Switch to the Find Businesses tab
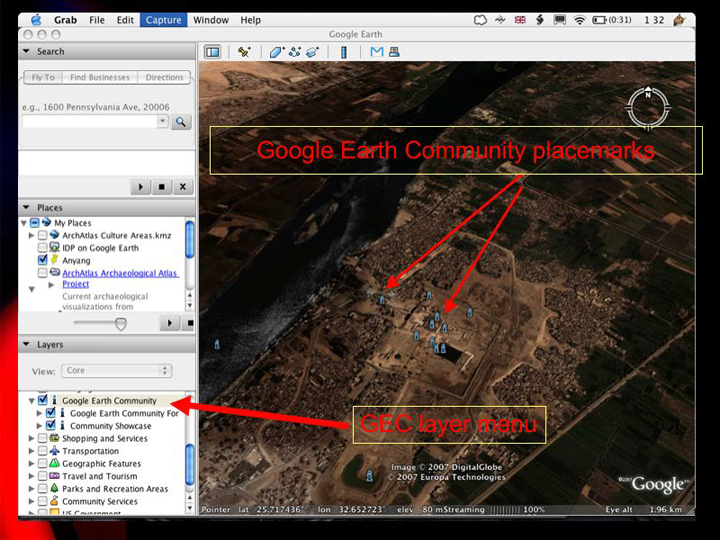Viewport: 720px width, 540px height. [100, 77]
